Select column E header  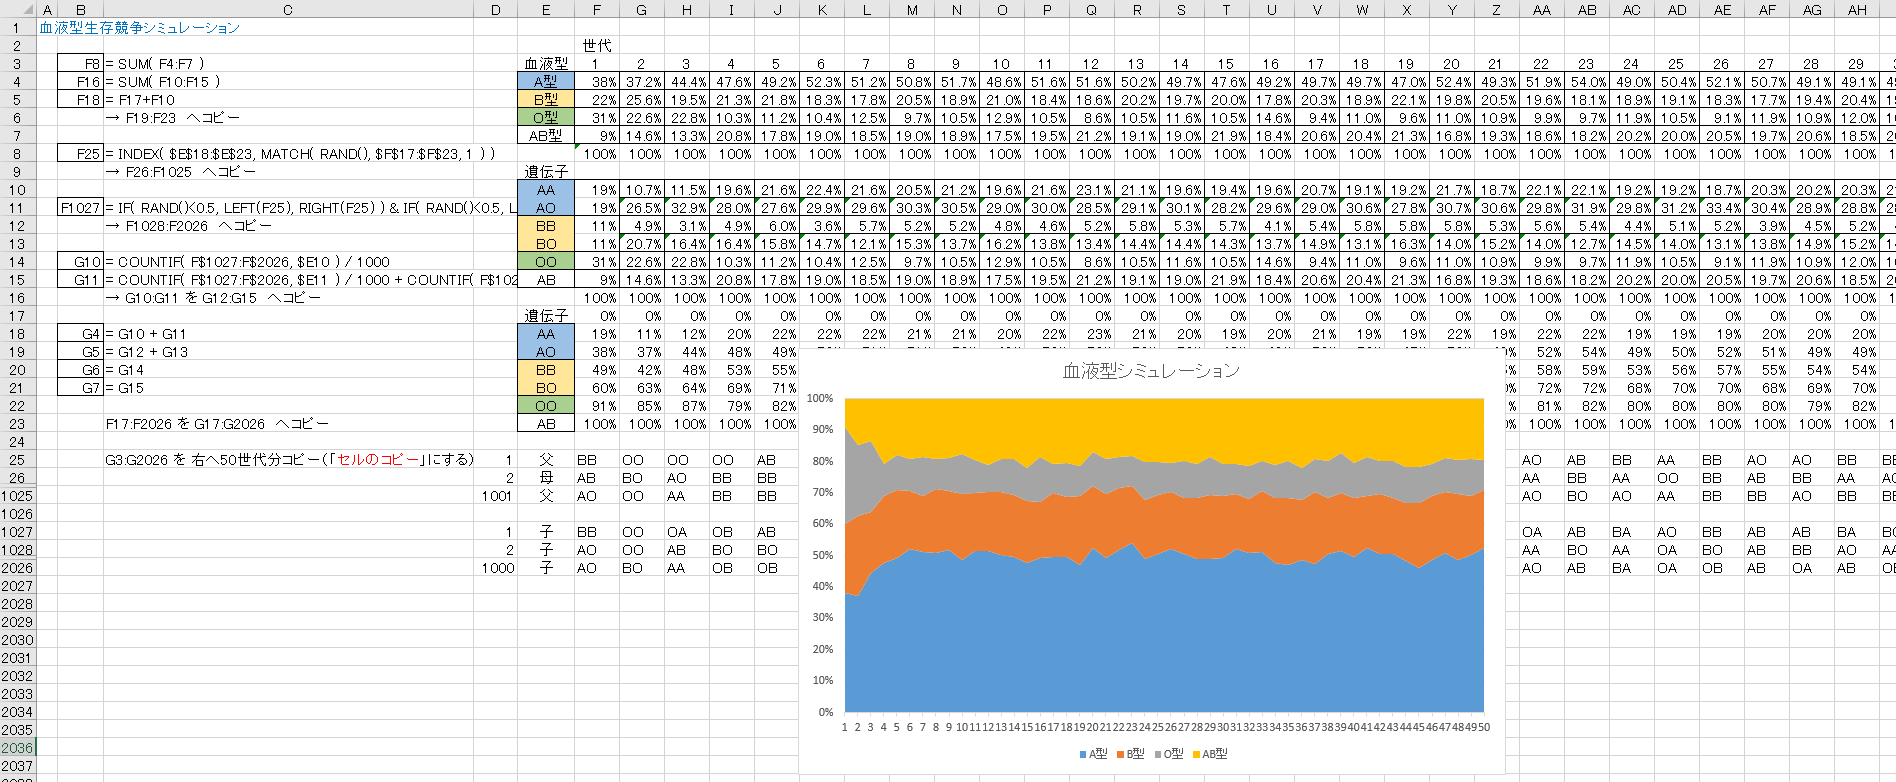pos(546,10)
